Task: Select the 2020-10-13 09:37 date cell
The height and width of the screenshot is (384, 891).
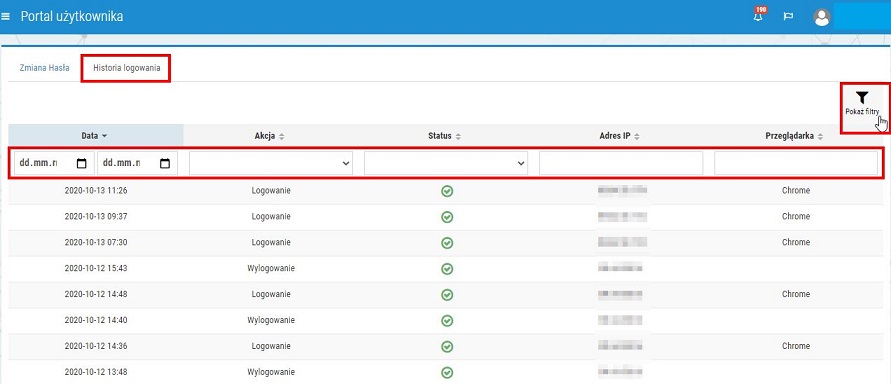Action: pyautogui.click(x=96, y=216)
